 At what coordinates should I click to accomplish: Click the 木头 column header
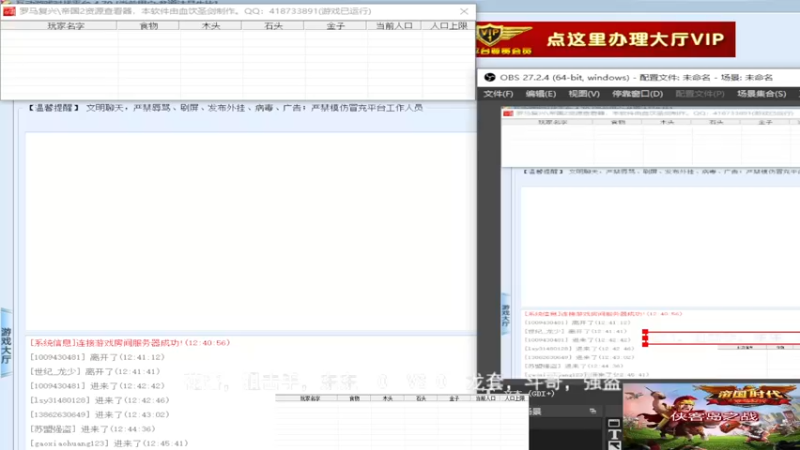pos(211,26)
